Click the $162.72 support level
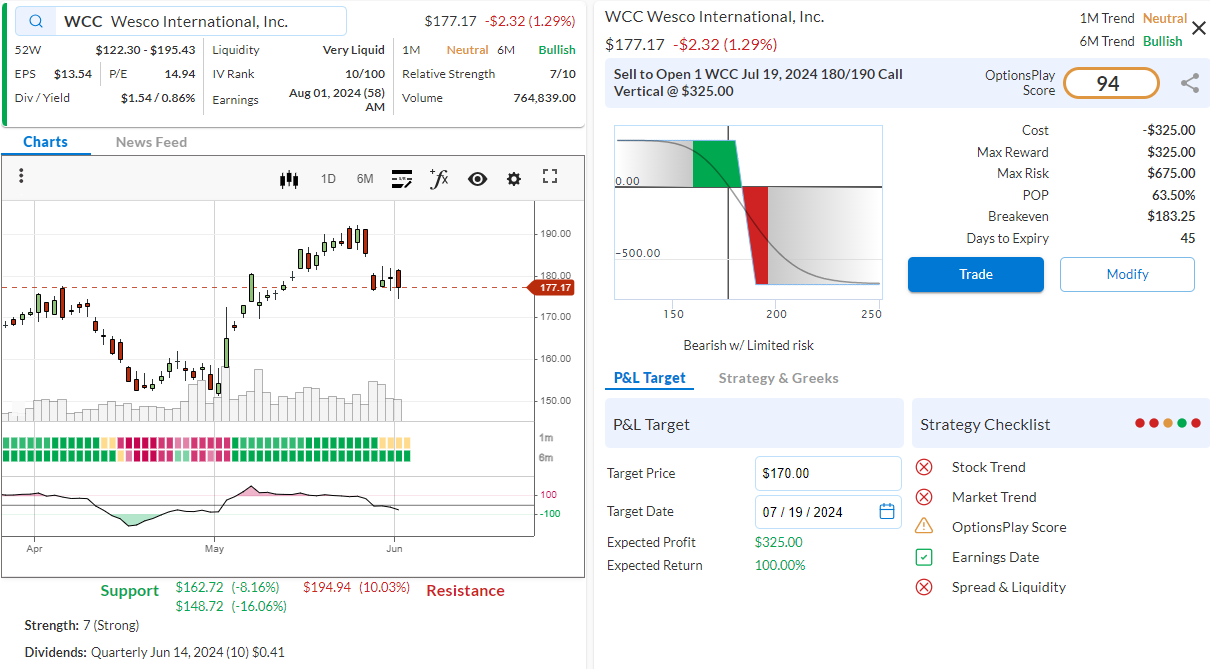Viewport: 1210px width, 669px height. [227, 587]
